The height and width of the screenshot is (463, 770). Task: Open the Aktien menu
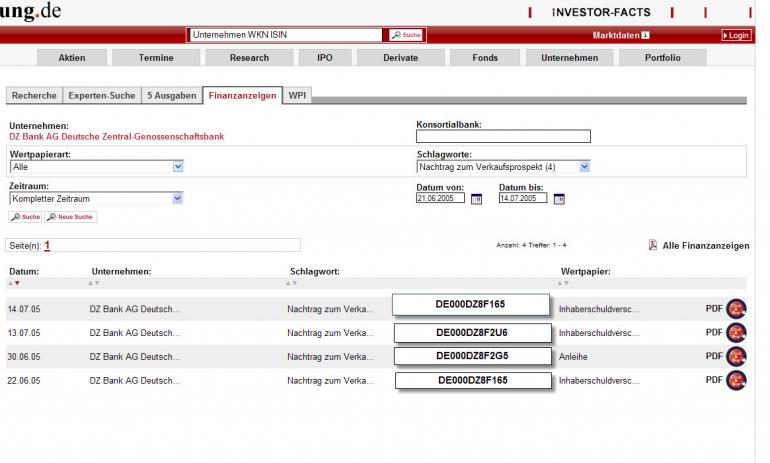pyautogui.click(x=72, y=57)
